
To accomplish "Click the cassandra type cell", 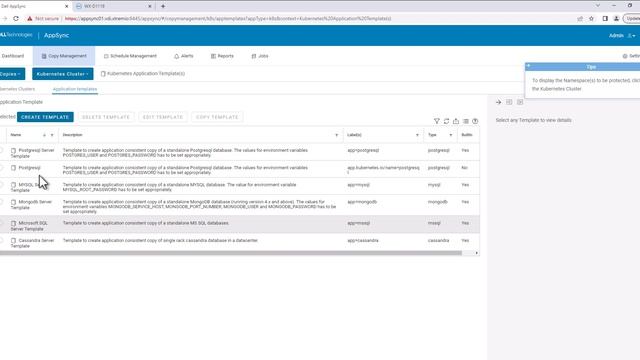I will 438,240.
